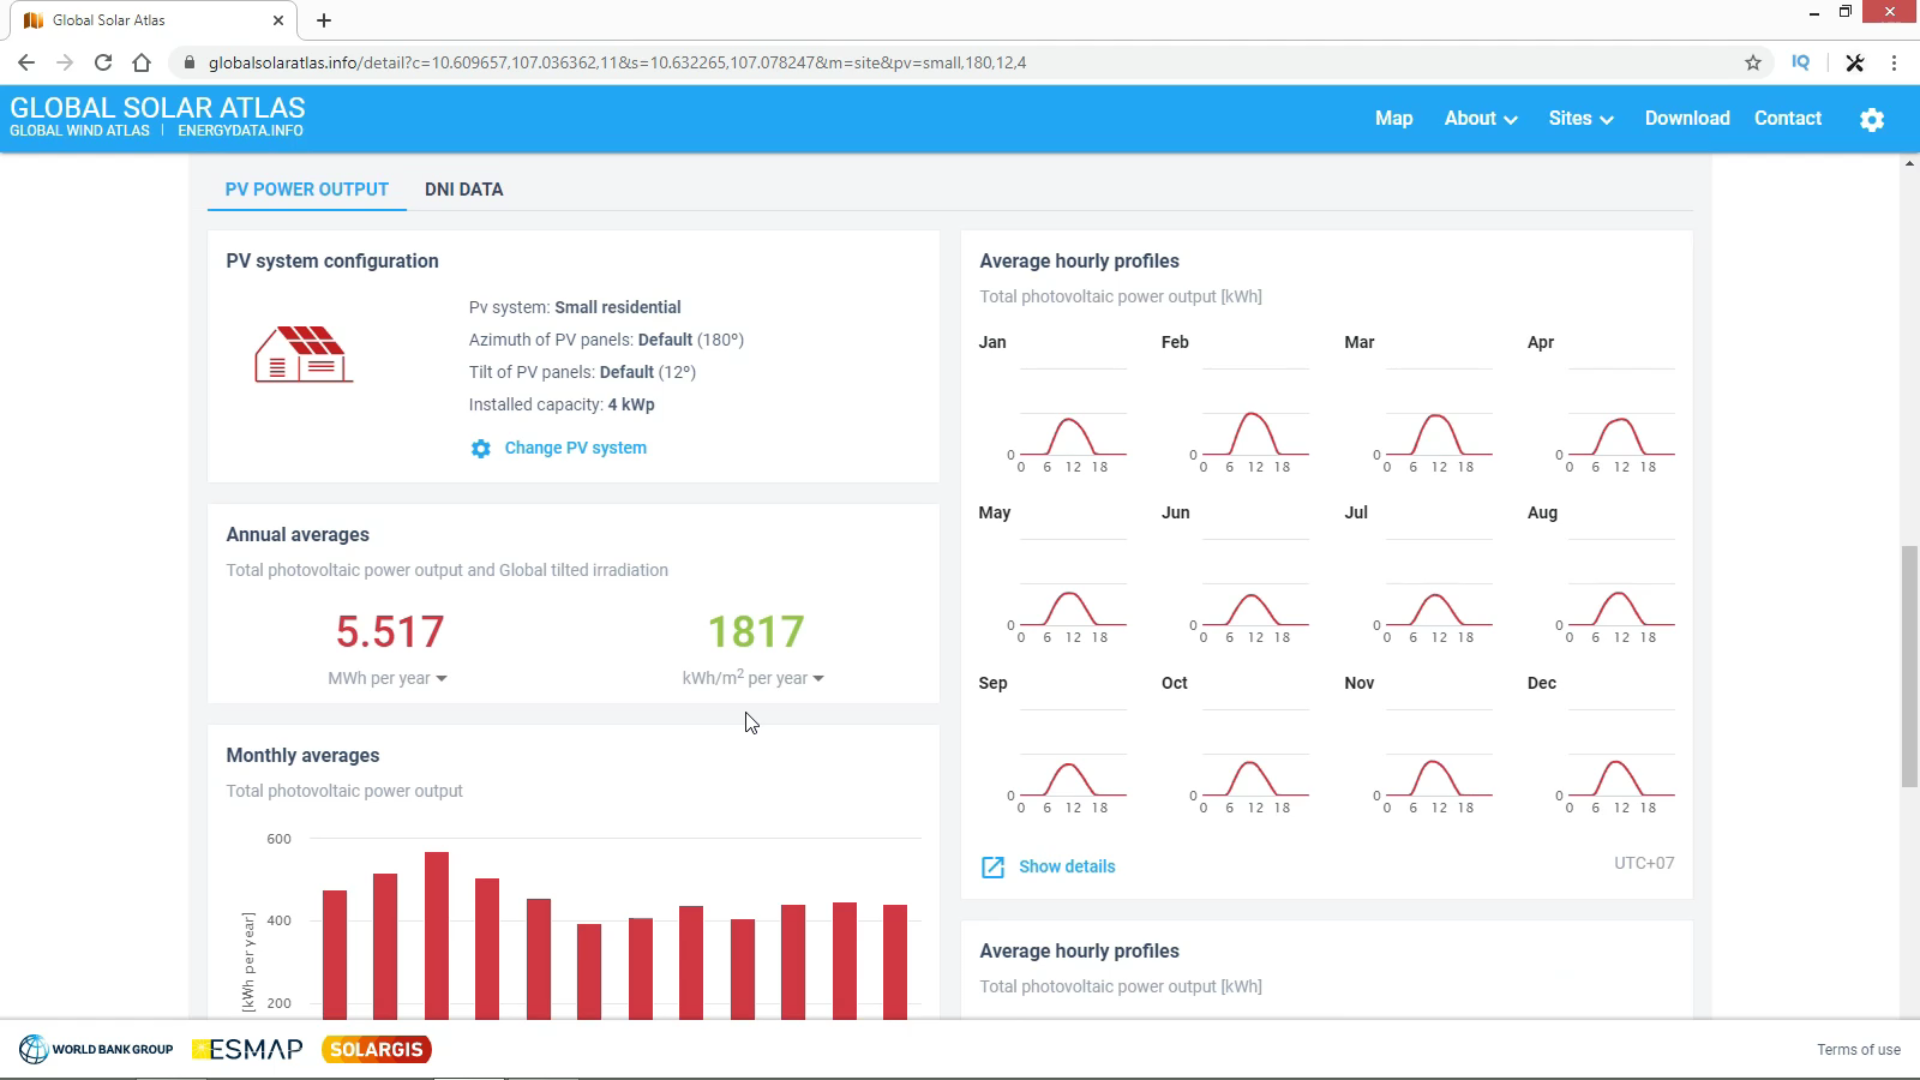Click the Change PV system gear icon
Viewport: 1920px width, 1080px height.
click(481, 449)
